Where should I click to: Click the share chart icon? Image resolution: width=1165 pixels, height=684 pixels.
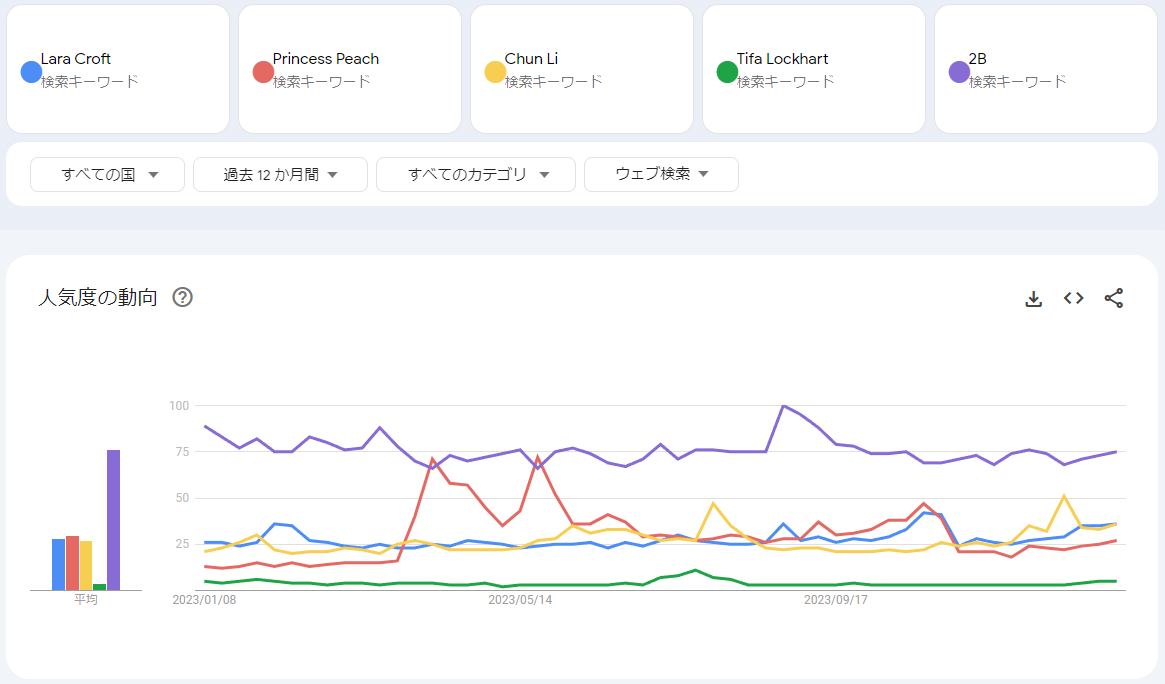tap(1113, 298)
